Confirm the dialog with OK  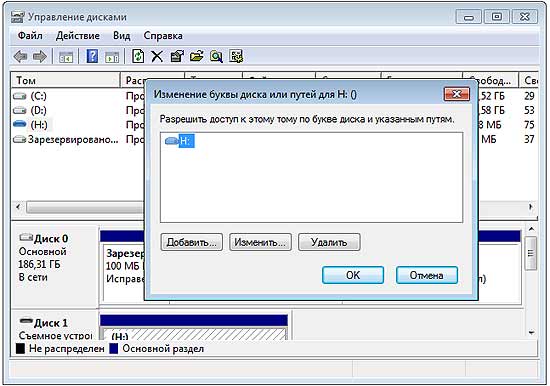[x=353, y=275]
